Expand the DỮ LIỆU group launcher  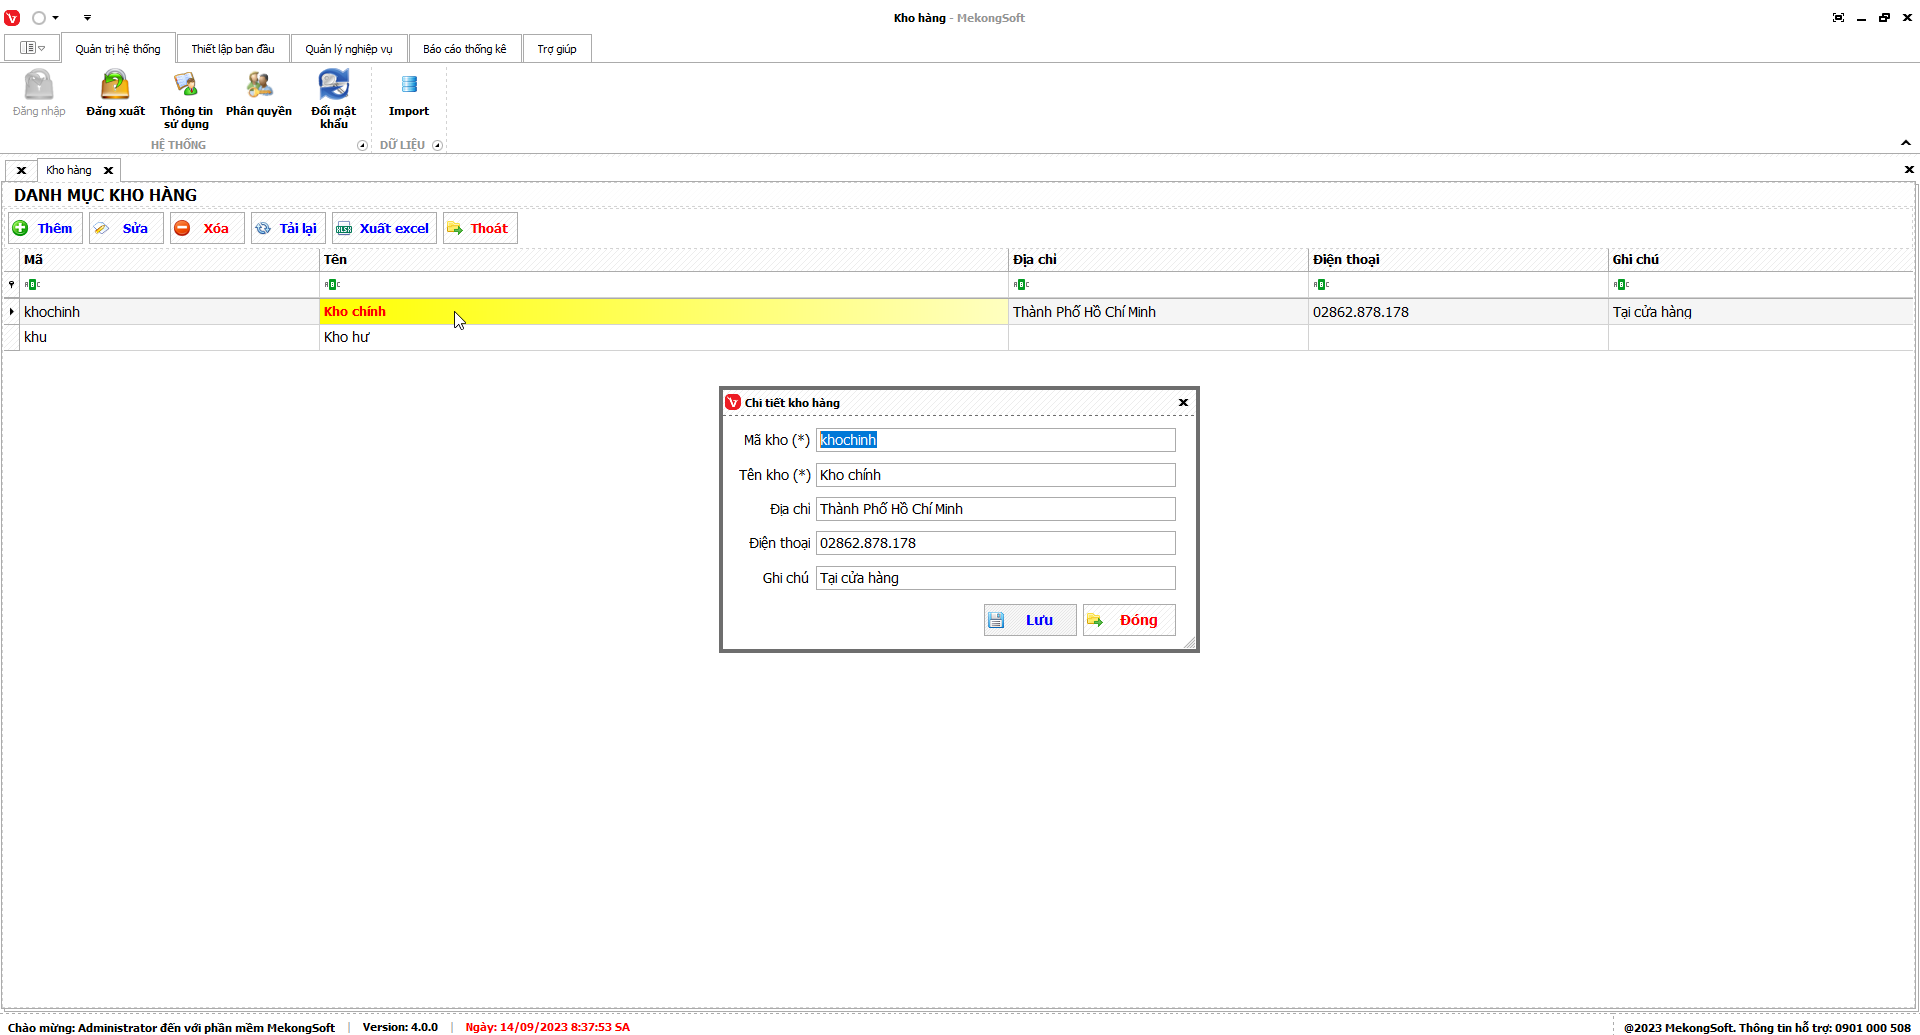(x=437, y=145)
